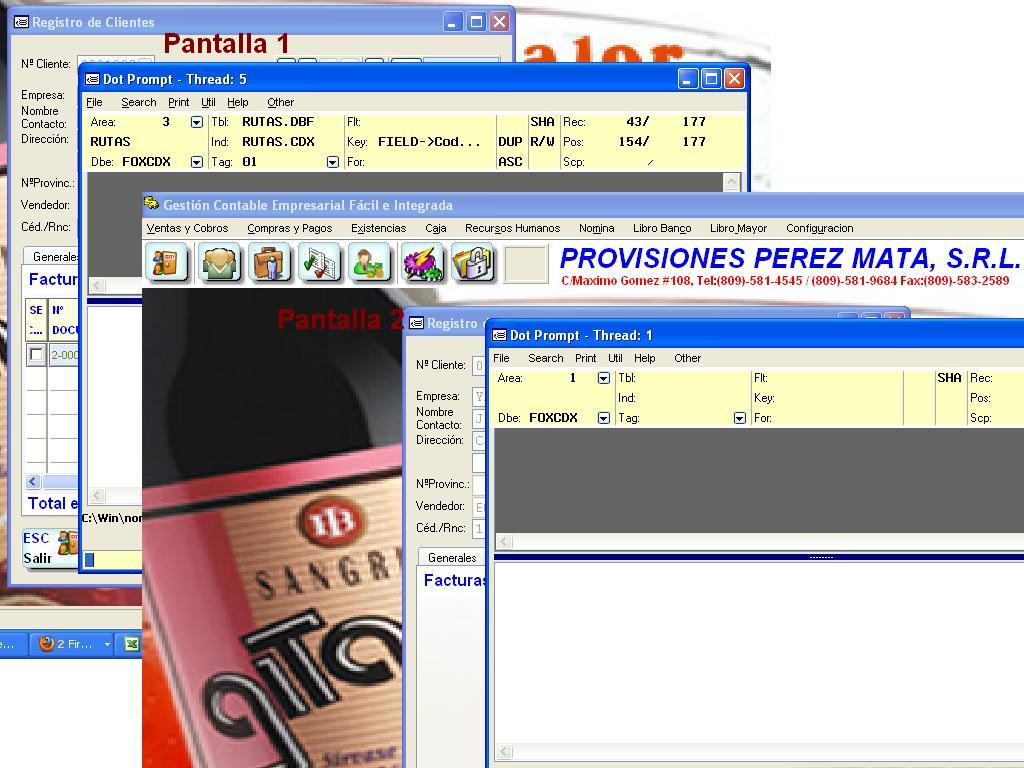The image size is (1024, 768).
Task: Expand the Area dropdown in Thread 5
Action: [196, 122]
